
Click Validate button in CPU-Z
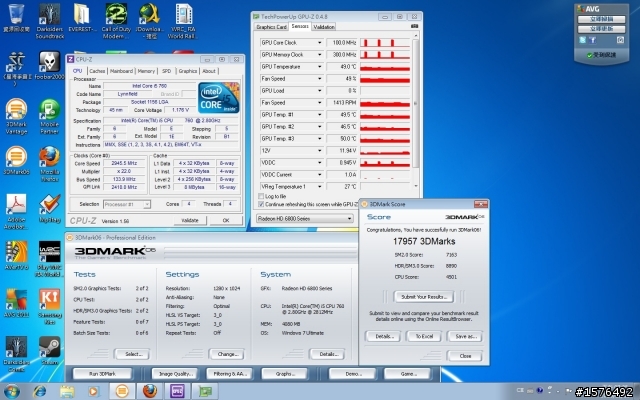pyautogui.click(x=190, y=220)
